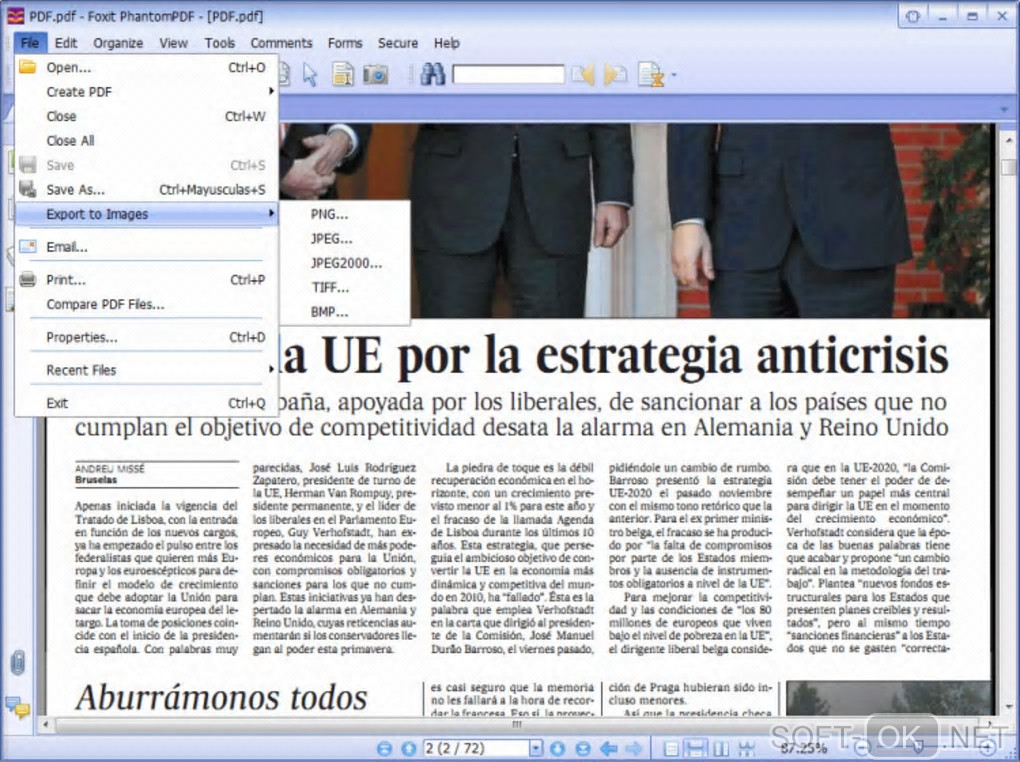Viewport: 1020px width, 762px height.
Task: Click the Email envelope icon
Action: click(27, 246)
